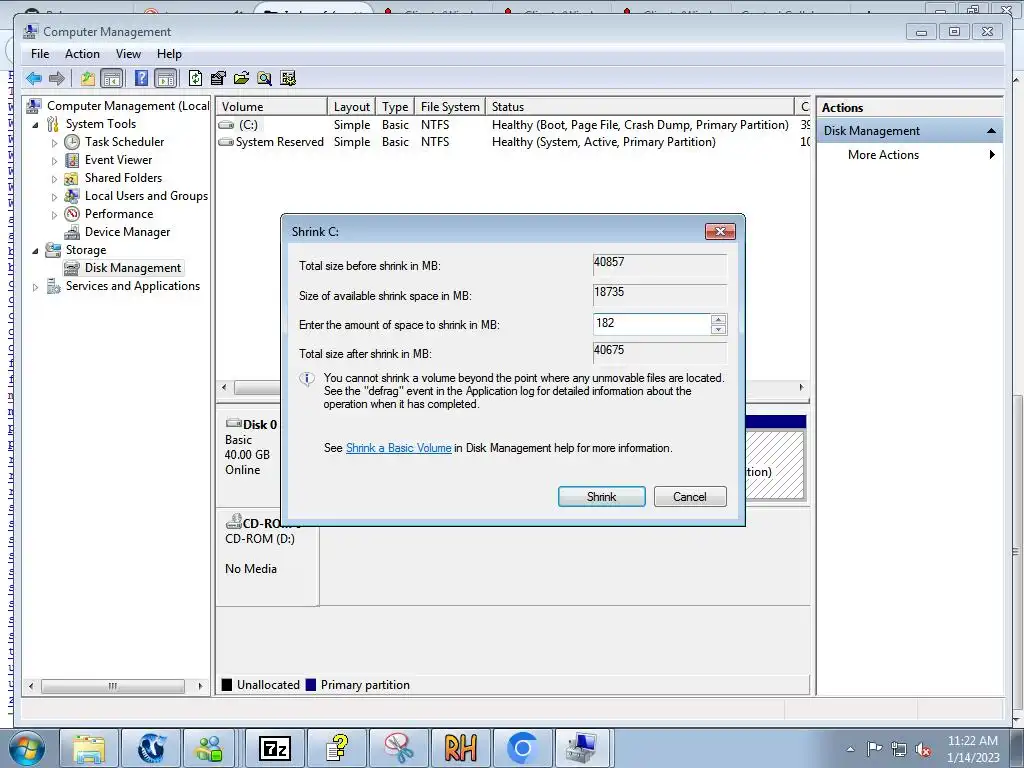Screen dimensions: 1024x768
Task: Click the volume list scroll-left arrow
Action: (x=224, y=387)
